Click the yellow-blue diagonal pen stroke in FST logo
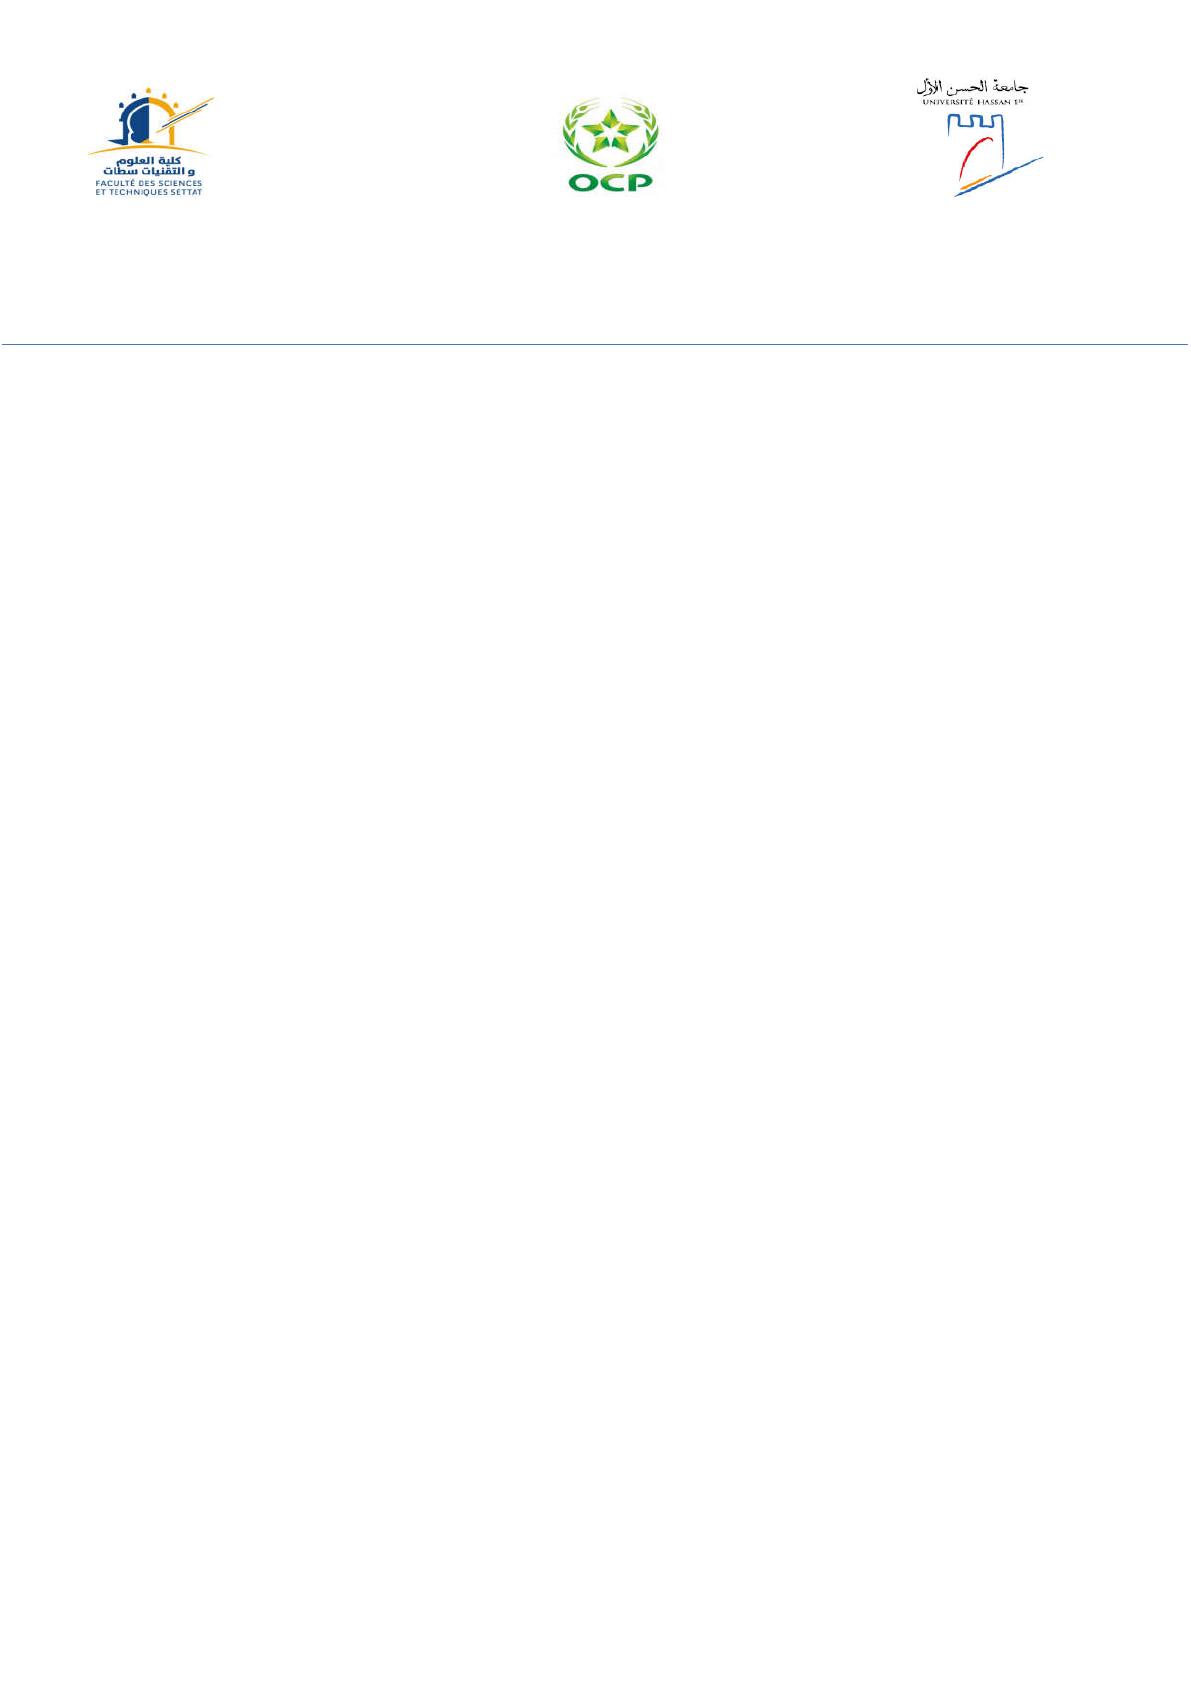Viewport: 1191px width, 1684px height. [x=183, y=117]
